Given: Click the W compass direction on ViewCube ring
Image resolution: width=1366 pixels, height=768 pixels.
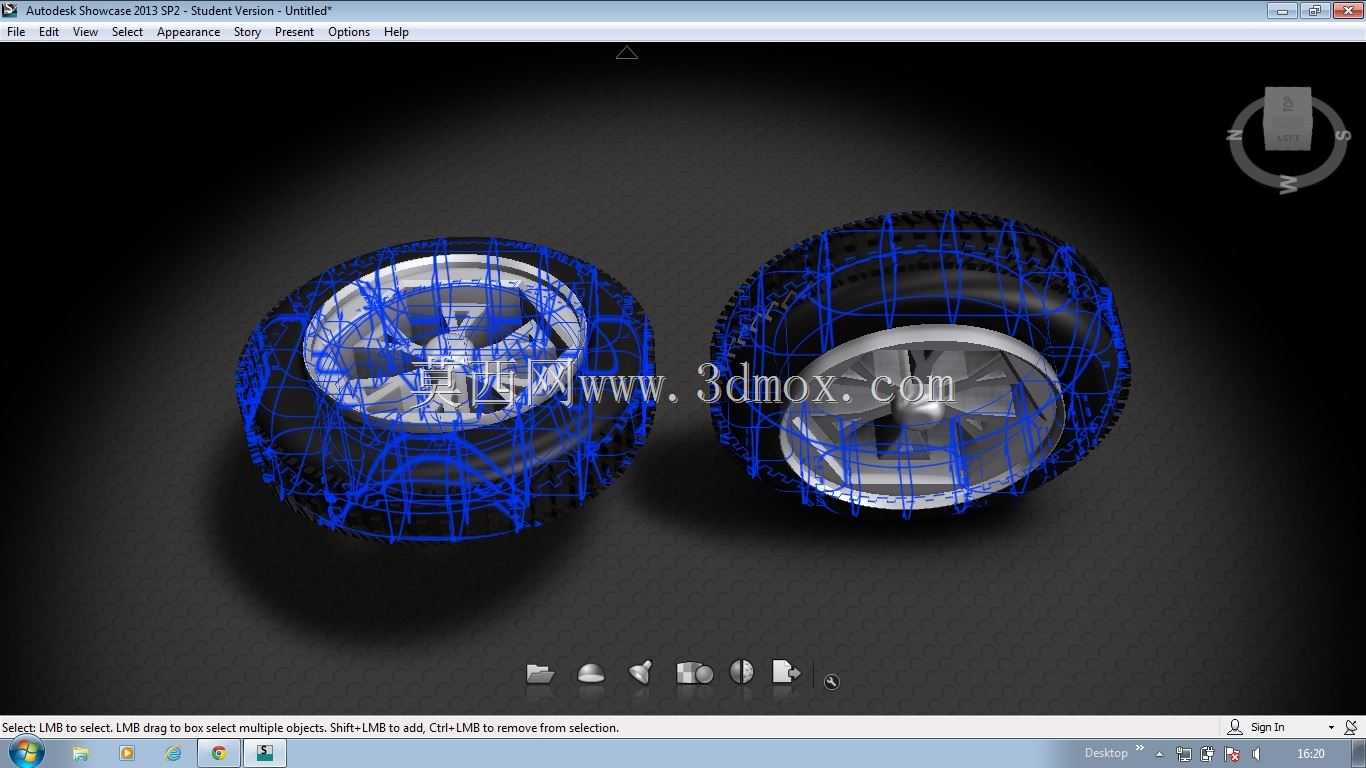Looking at the screenshot, I should 1289,184.
